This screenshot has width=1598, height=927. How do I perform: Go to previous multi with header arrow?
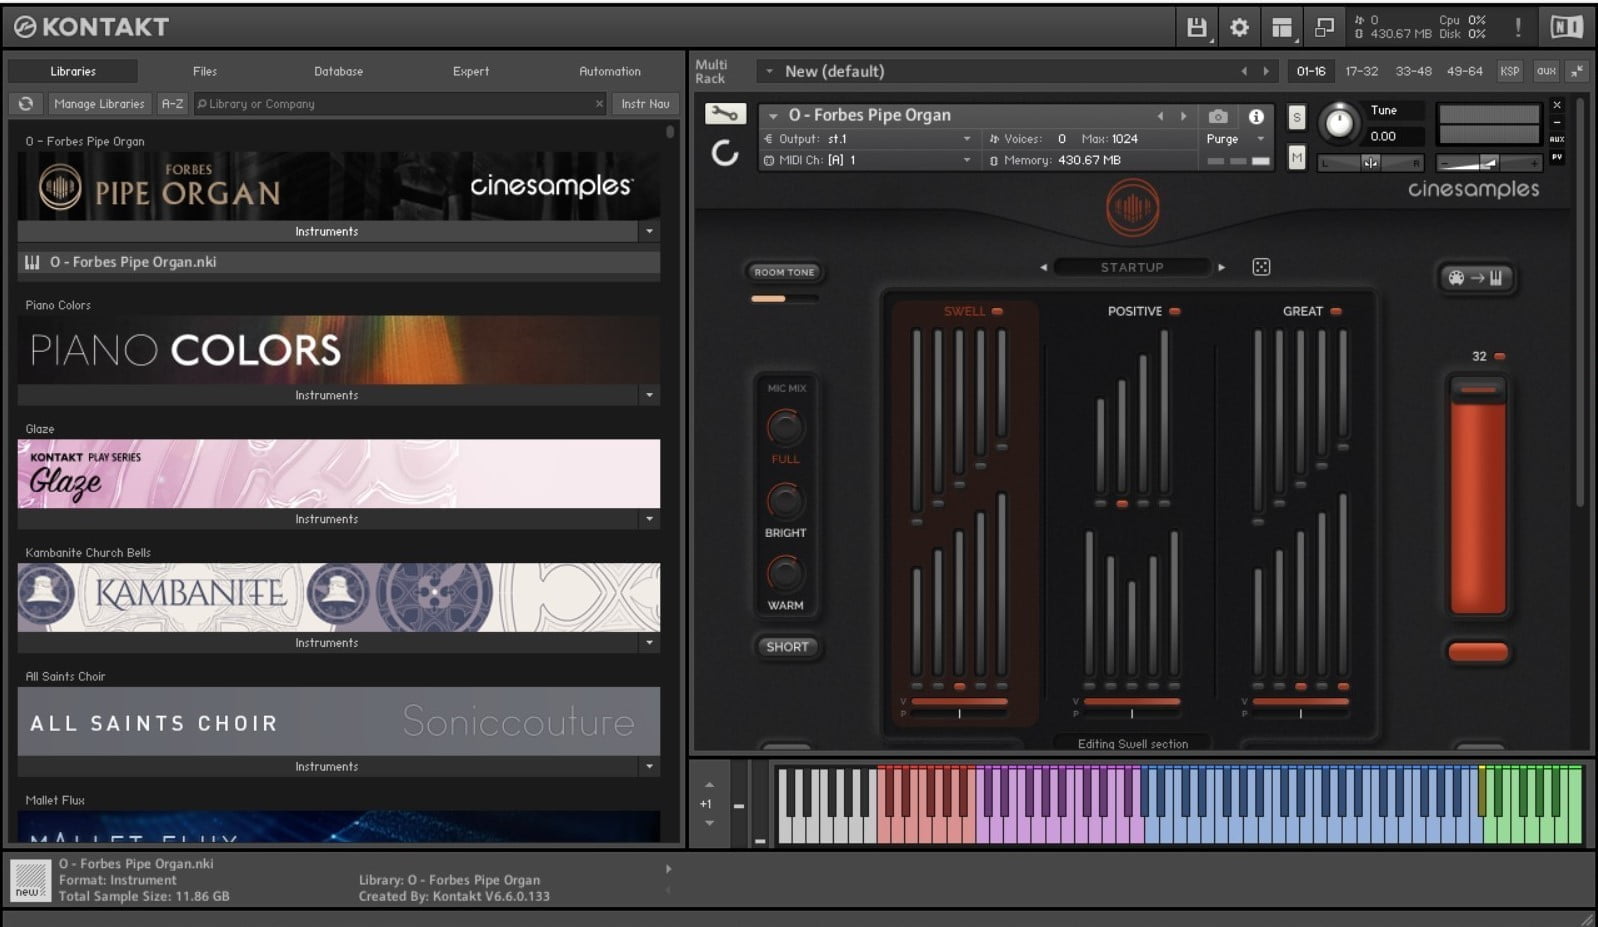[1243, 71]
